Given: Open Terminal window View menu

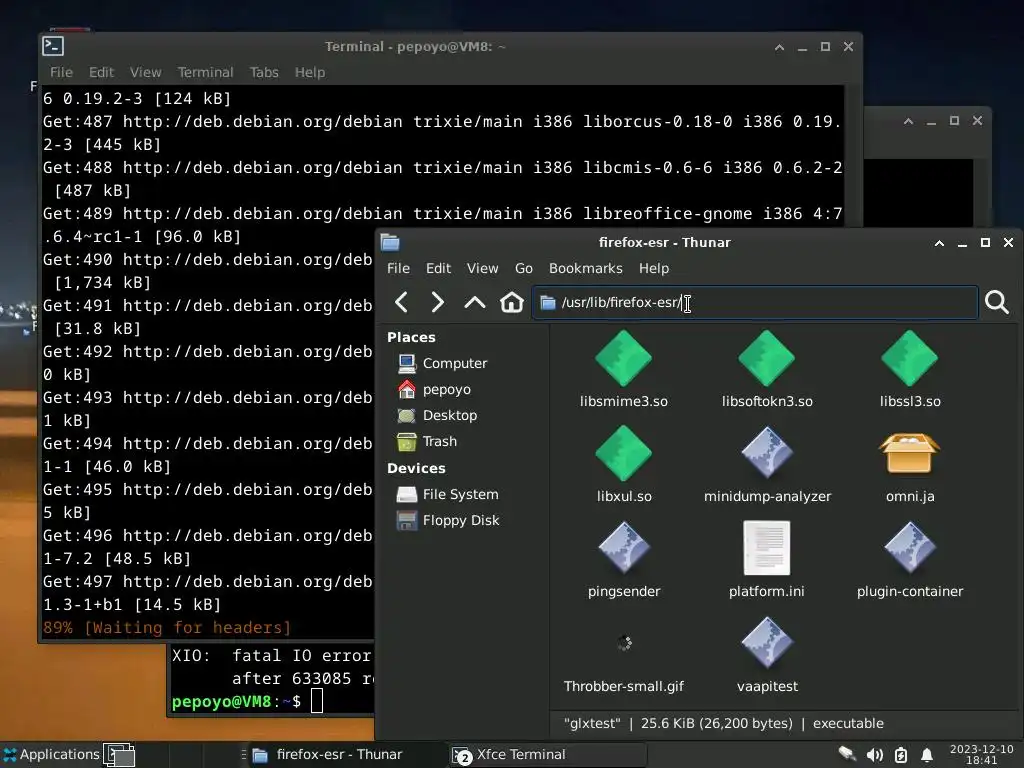Looking at the screenshot, I should coord(146,72).
